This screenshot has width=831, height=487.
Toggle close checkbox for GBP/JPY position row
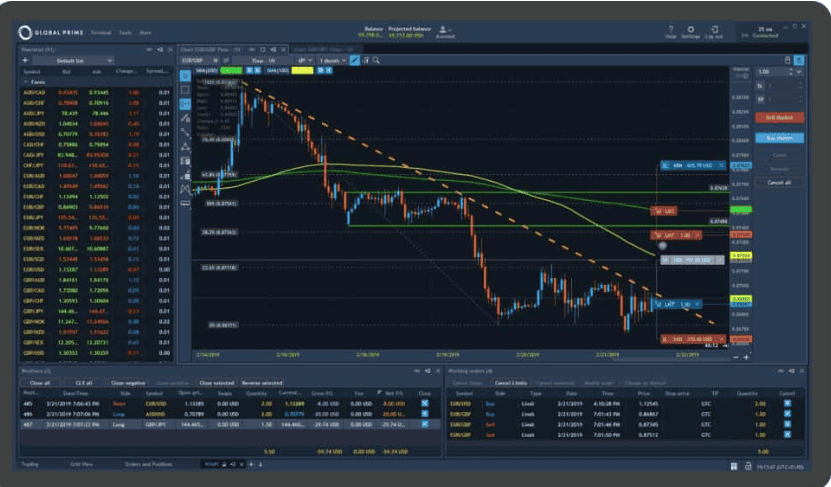point(424,424)
